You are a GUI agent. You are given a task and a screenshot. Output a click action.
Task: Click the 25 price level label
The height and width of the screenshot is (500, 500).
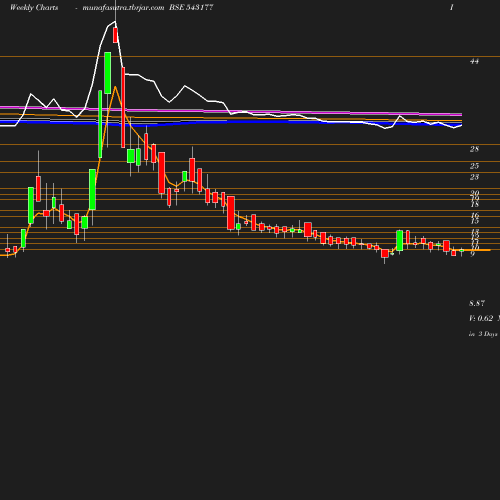tap(474, 166)
